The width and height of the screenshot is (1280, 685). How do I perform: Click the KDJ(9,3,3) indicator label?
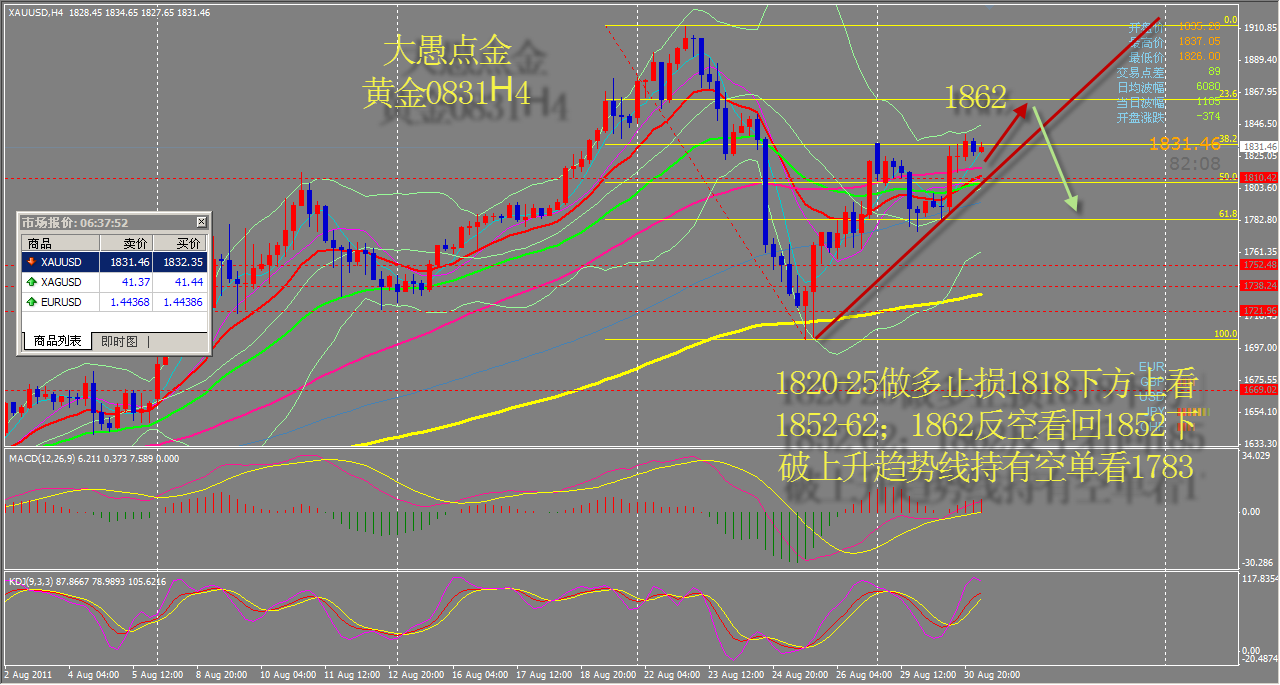coord(32,581)
